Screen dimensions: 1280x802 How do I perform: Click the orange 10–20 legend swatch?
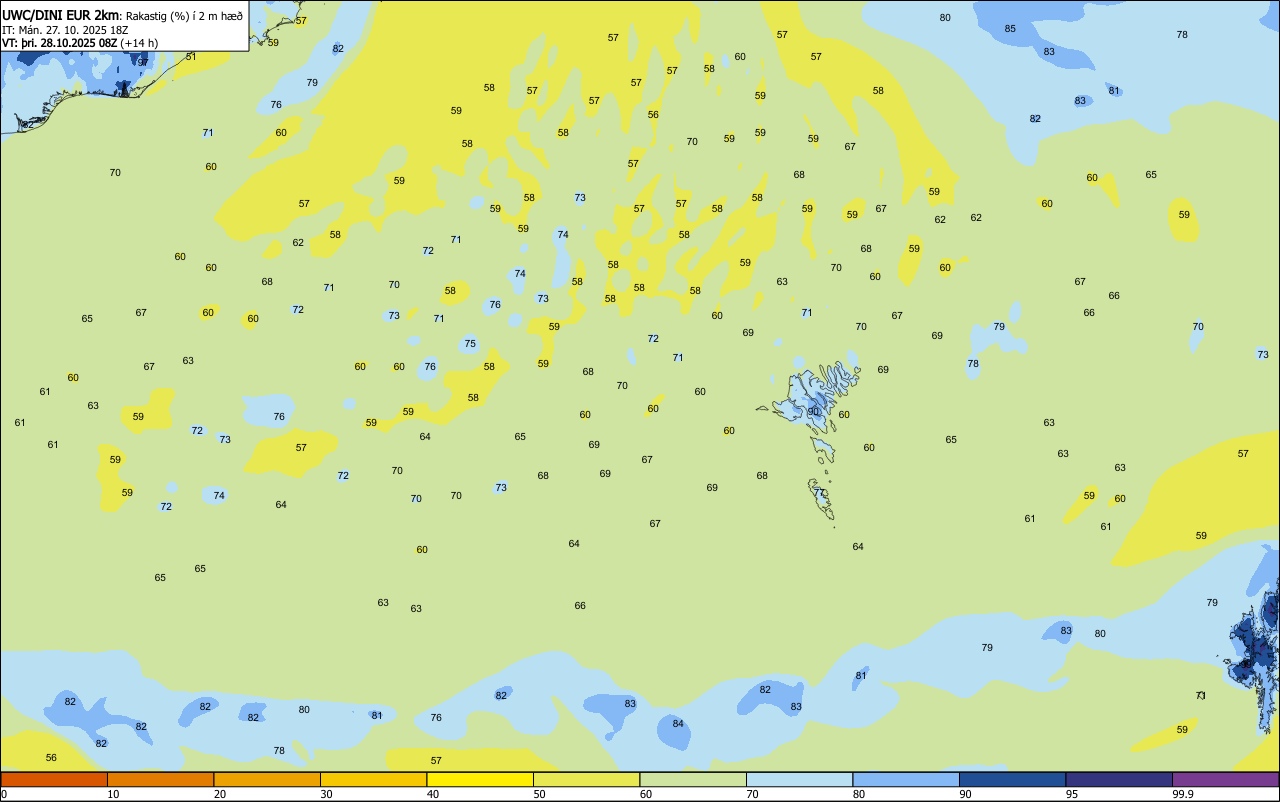[x=160, y=779]
